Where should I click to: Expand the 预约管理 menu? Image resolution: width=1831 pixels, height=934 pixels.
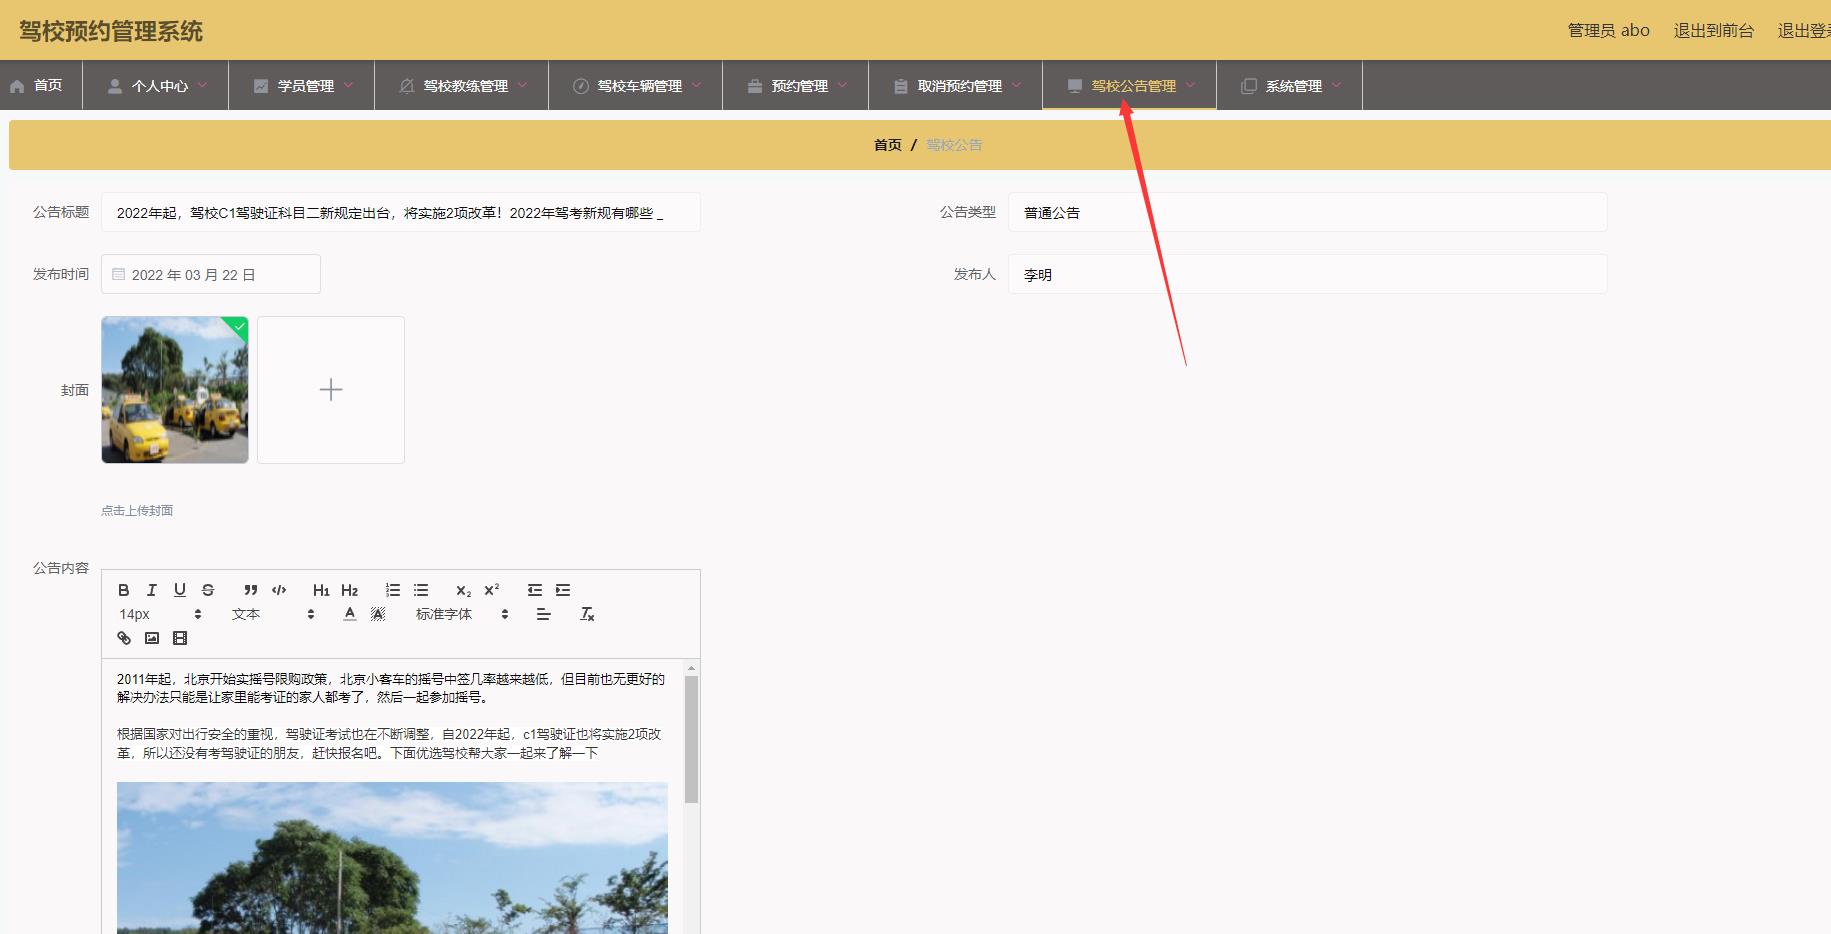pos(796,86)
